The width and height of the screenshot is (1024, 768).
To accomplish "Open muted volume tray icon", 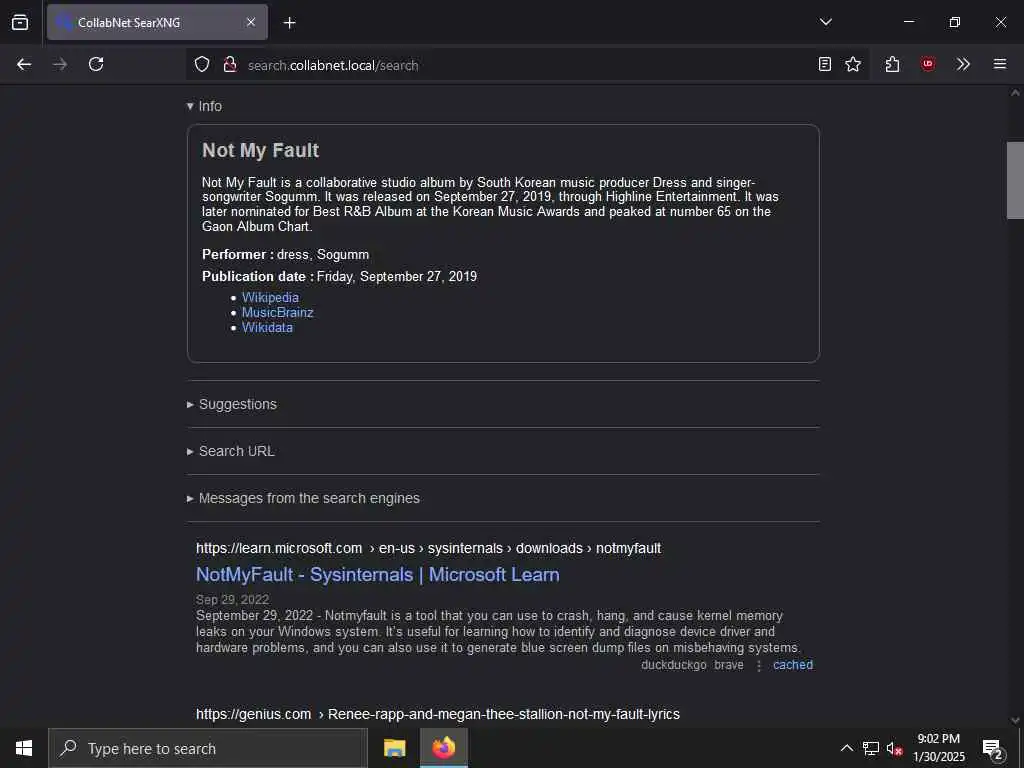I will point(894,748).
